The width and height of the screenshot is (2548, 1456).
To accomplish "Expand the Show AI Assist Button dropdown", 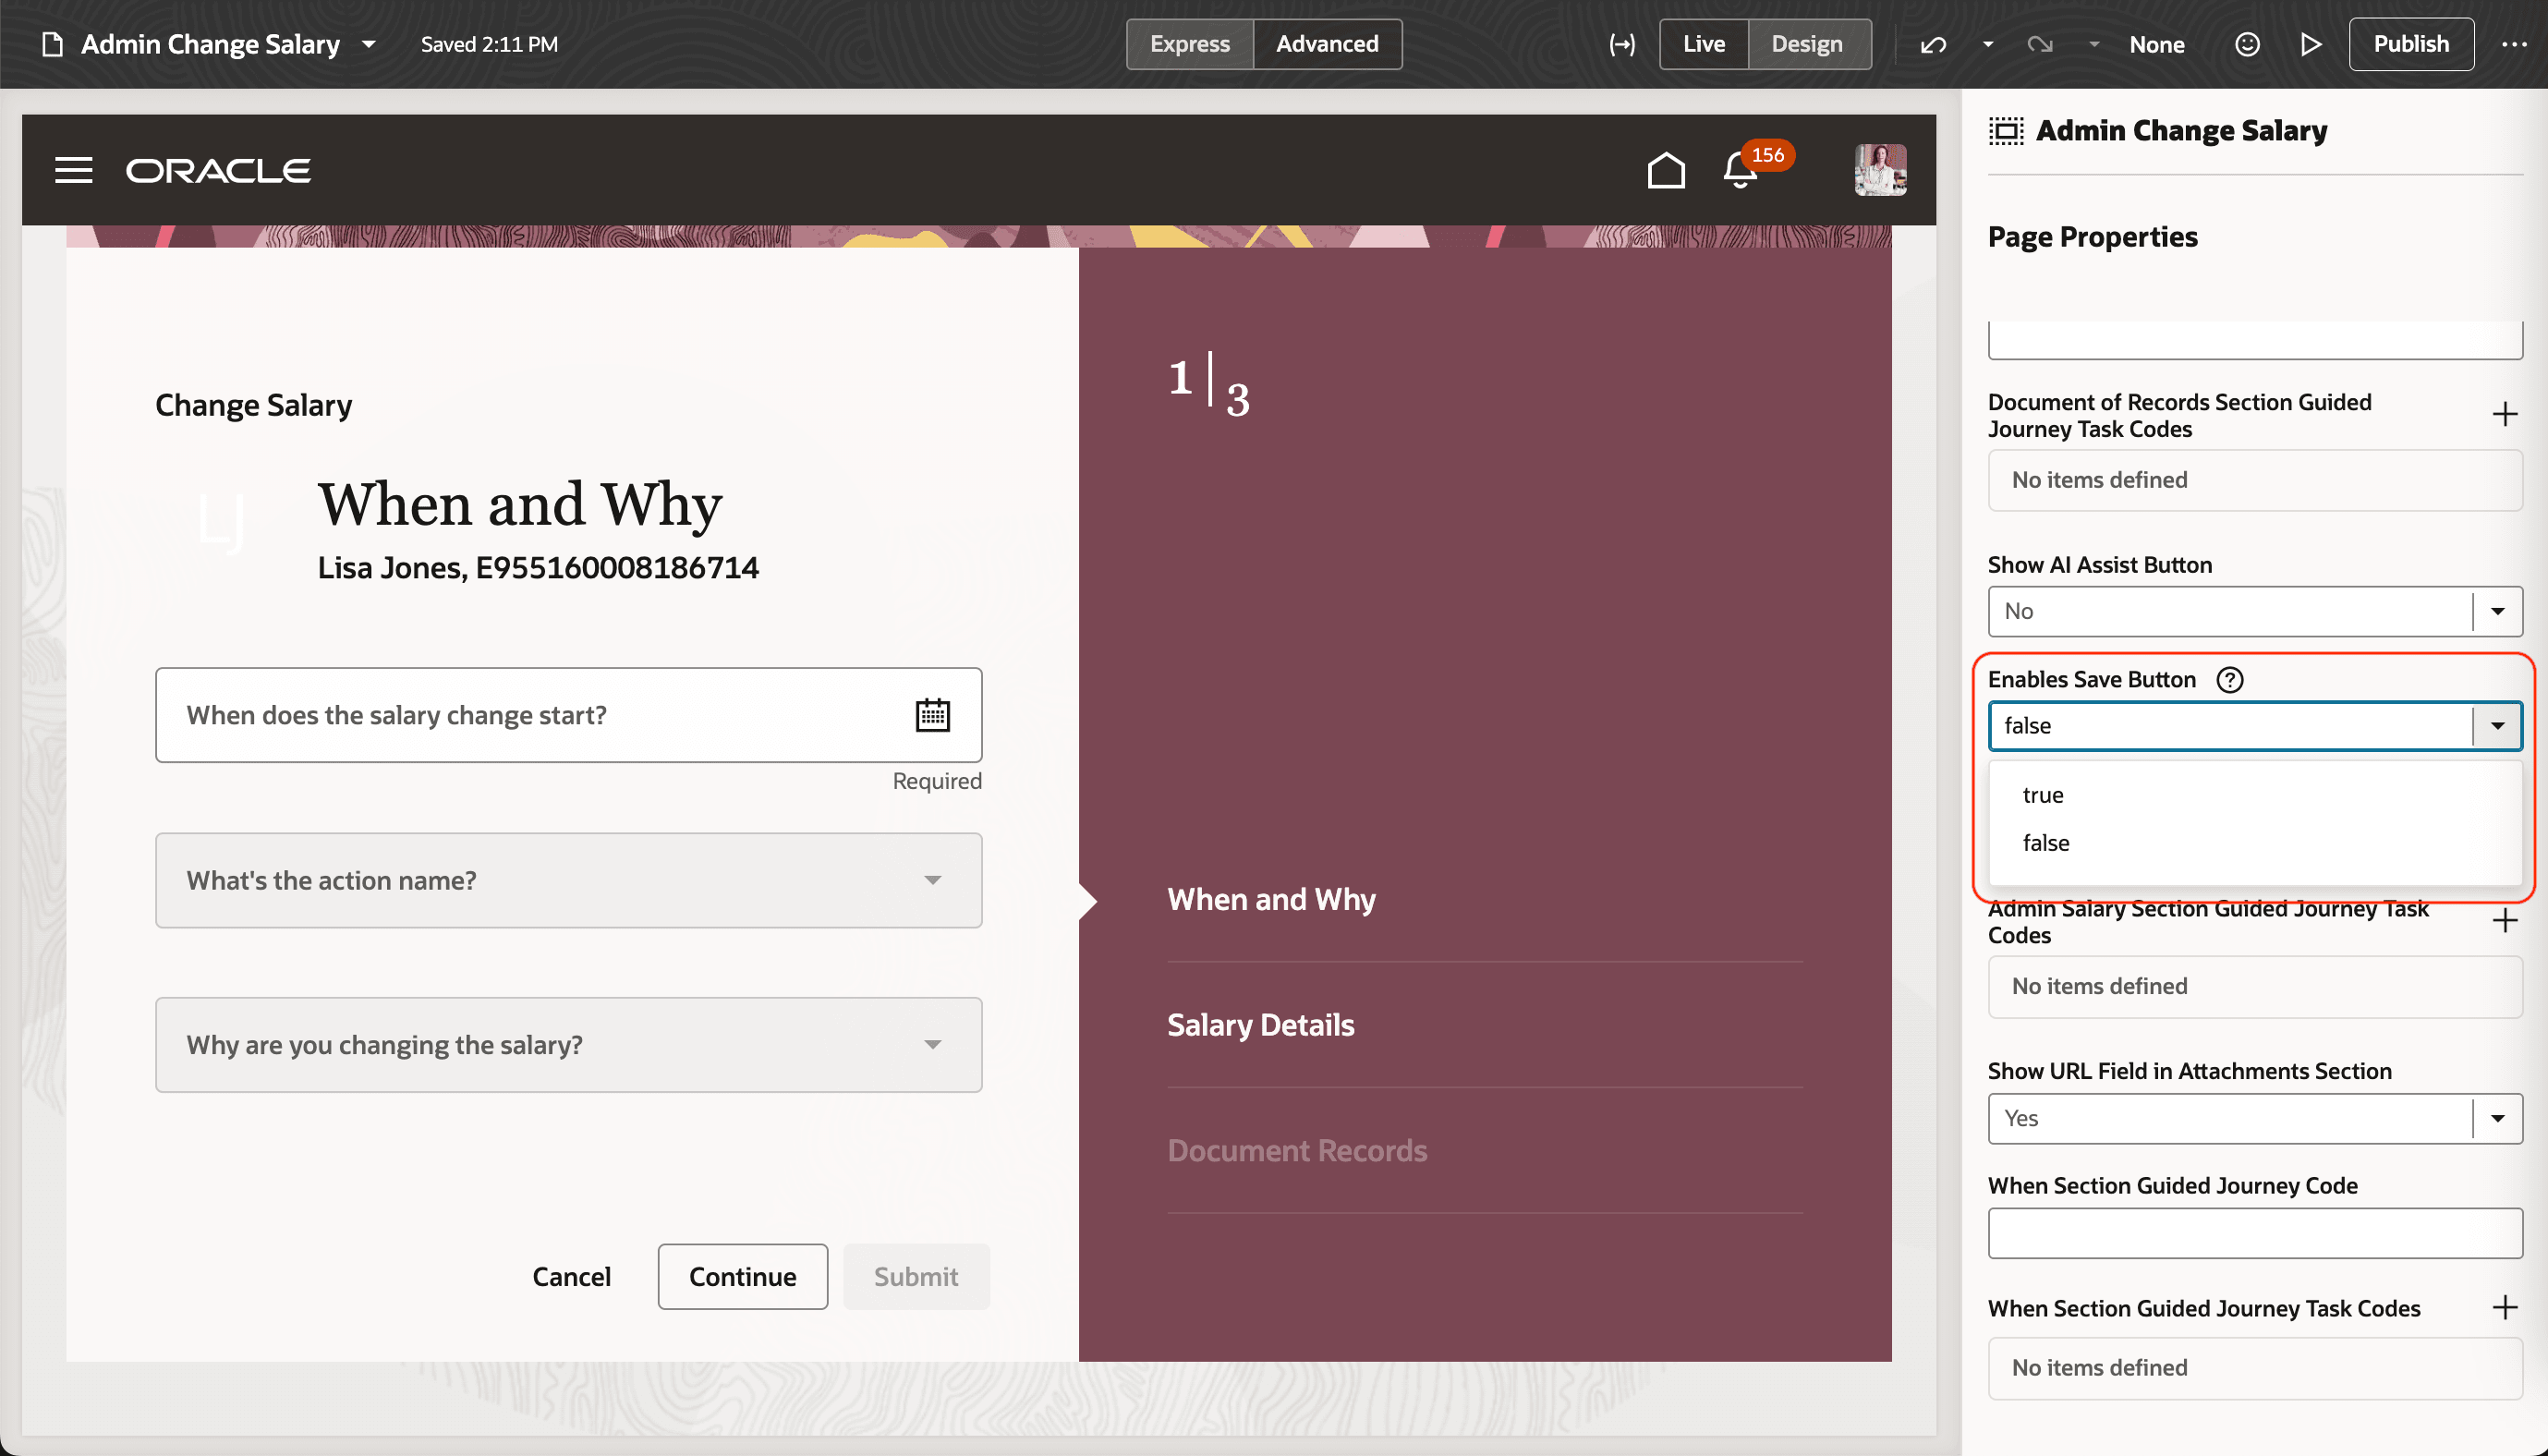I will tap(2497, 611).
